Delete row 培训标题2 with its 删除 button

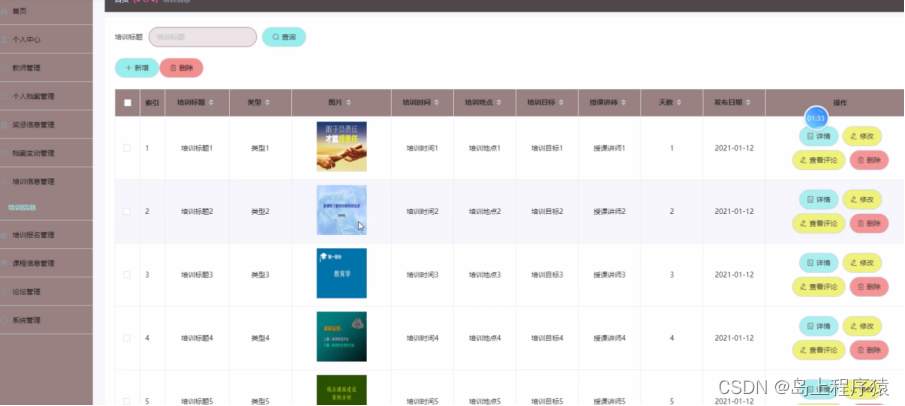pyautogui.click(x=869, y=224)
